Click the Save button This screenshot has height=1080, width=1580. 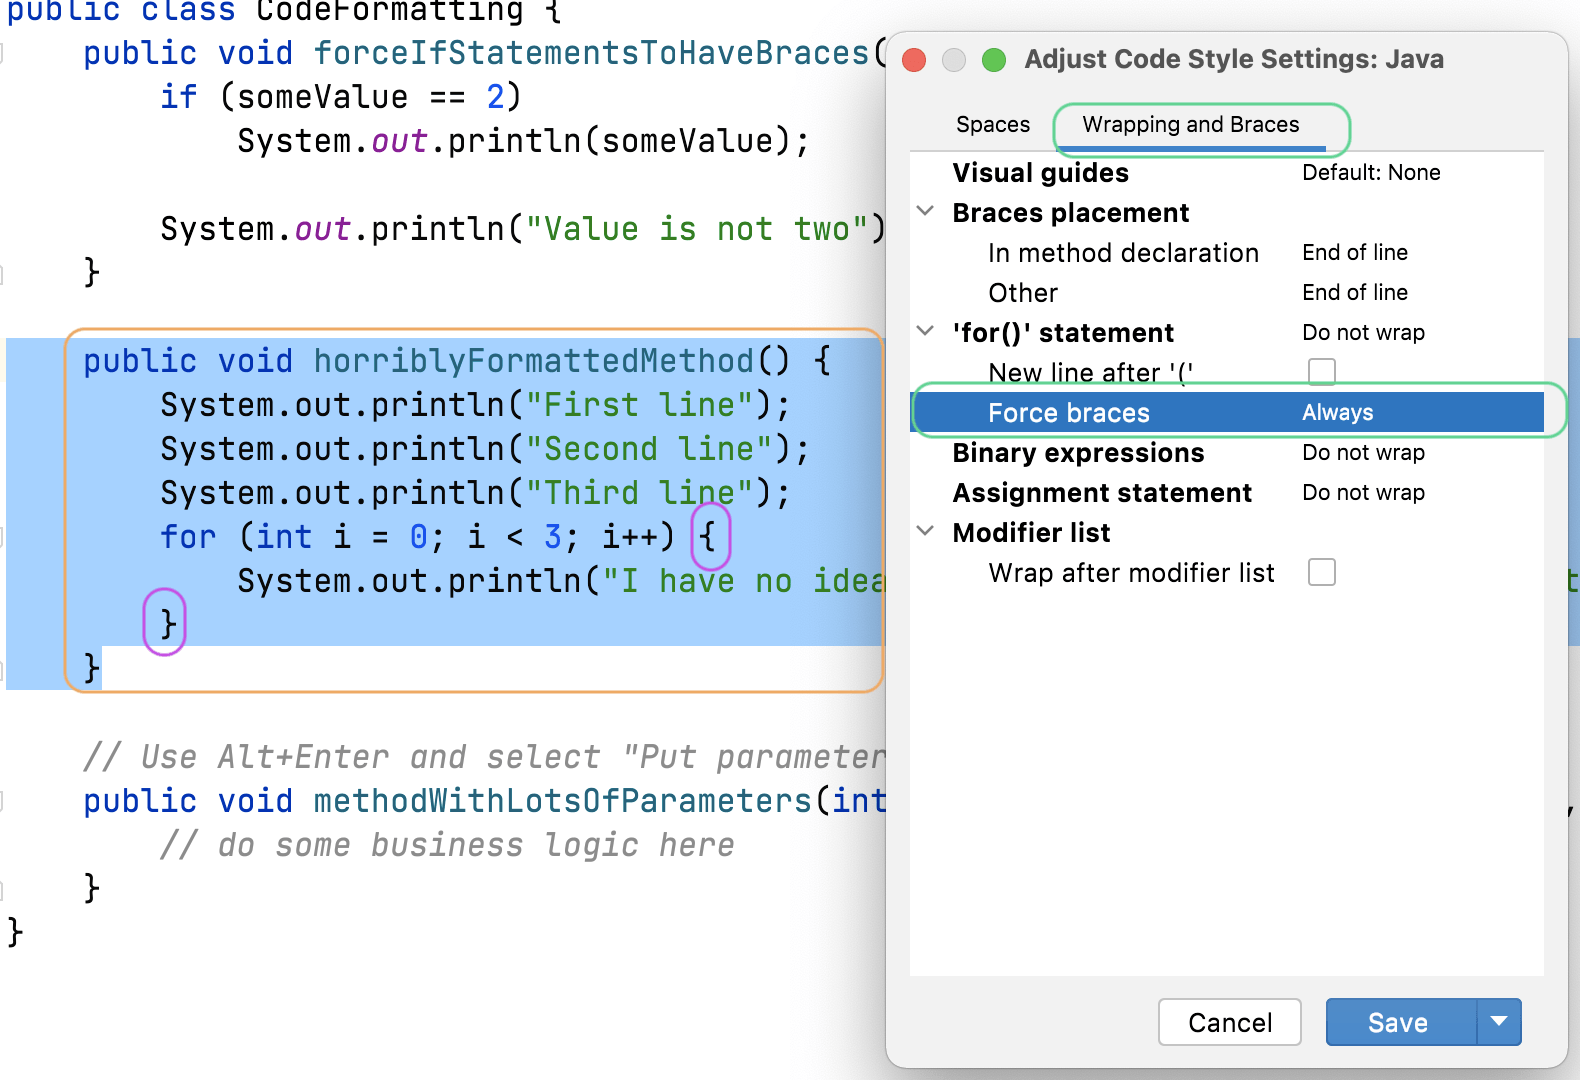coord(1398,1022)
